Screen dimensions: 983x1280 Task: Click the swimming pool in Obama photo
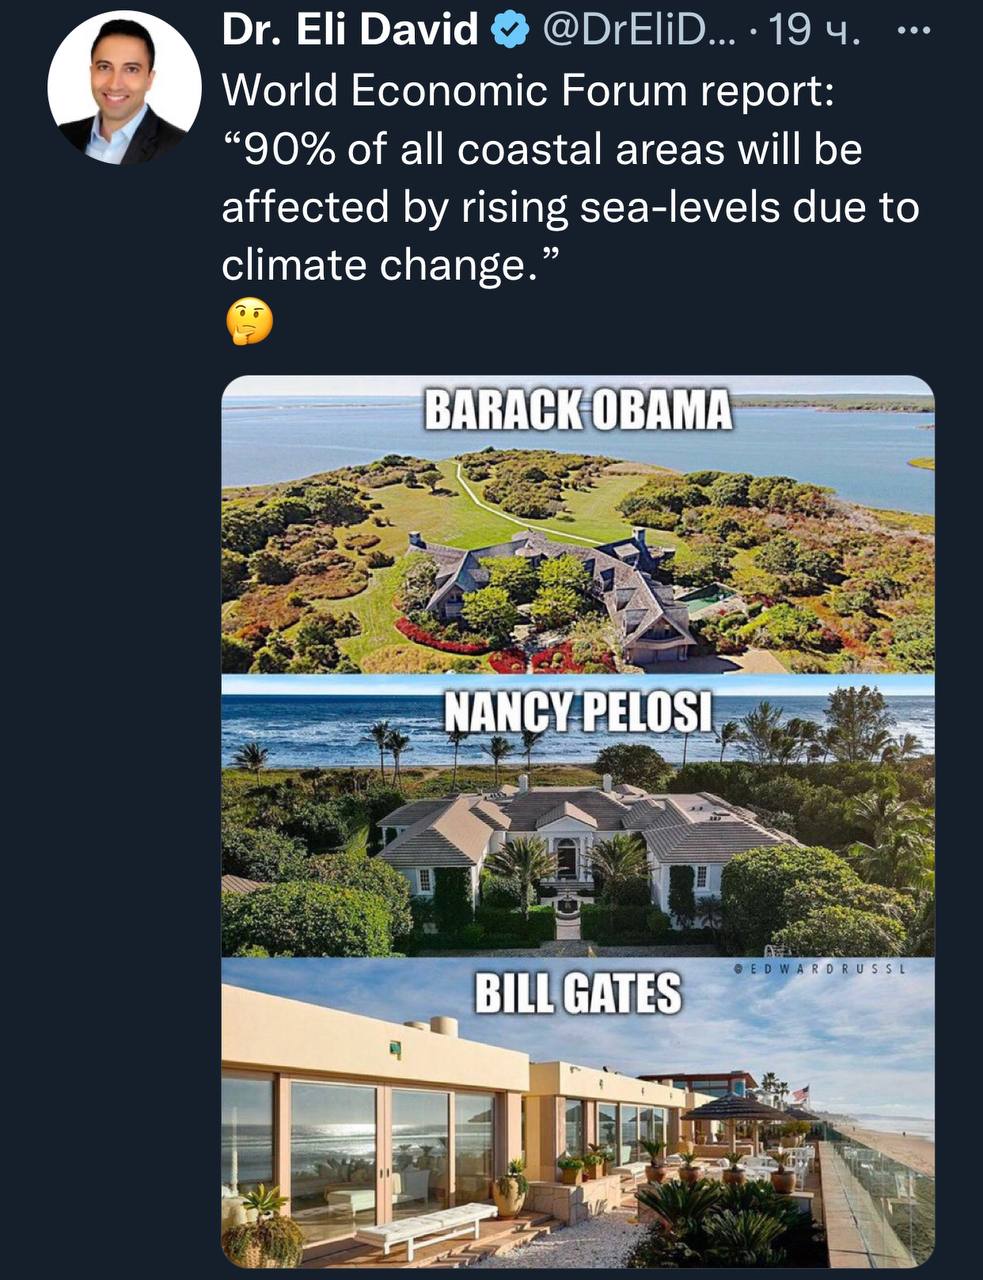point(709,597)
